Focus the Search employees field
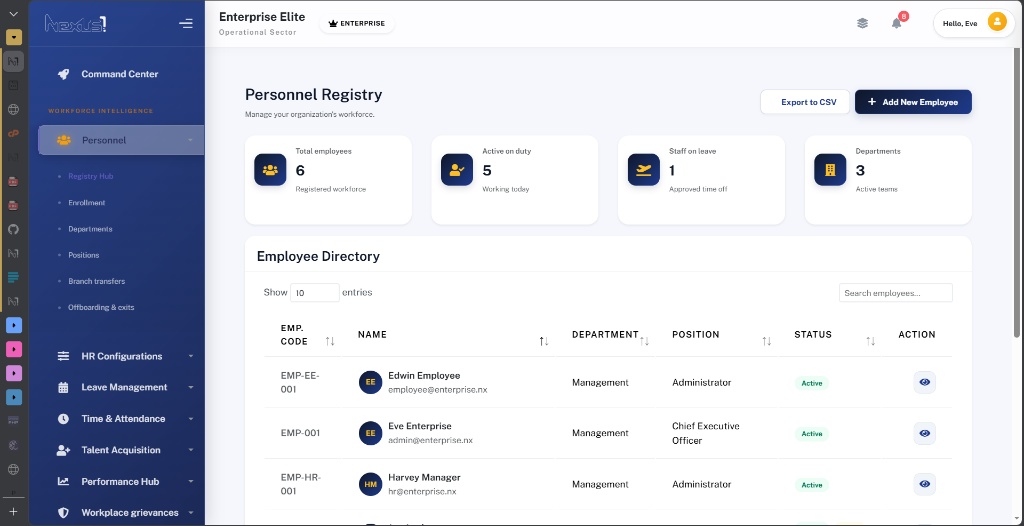1024x526 pixels. [x=895, y=293]
